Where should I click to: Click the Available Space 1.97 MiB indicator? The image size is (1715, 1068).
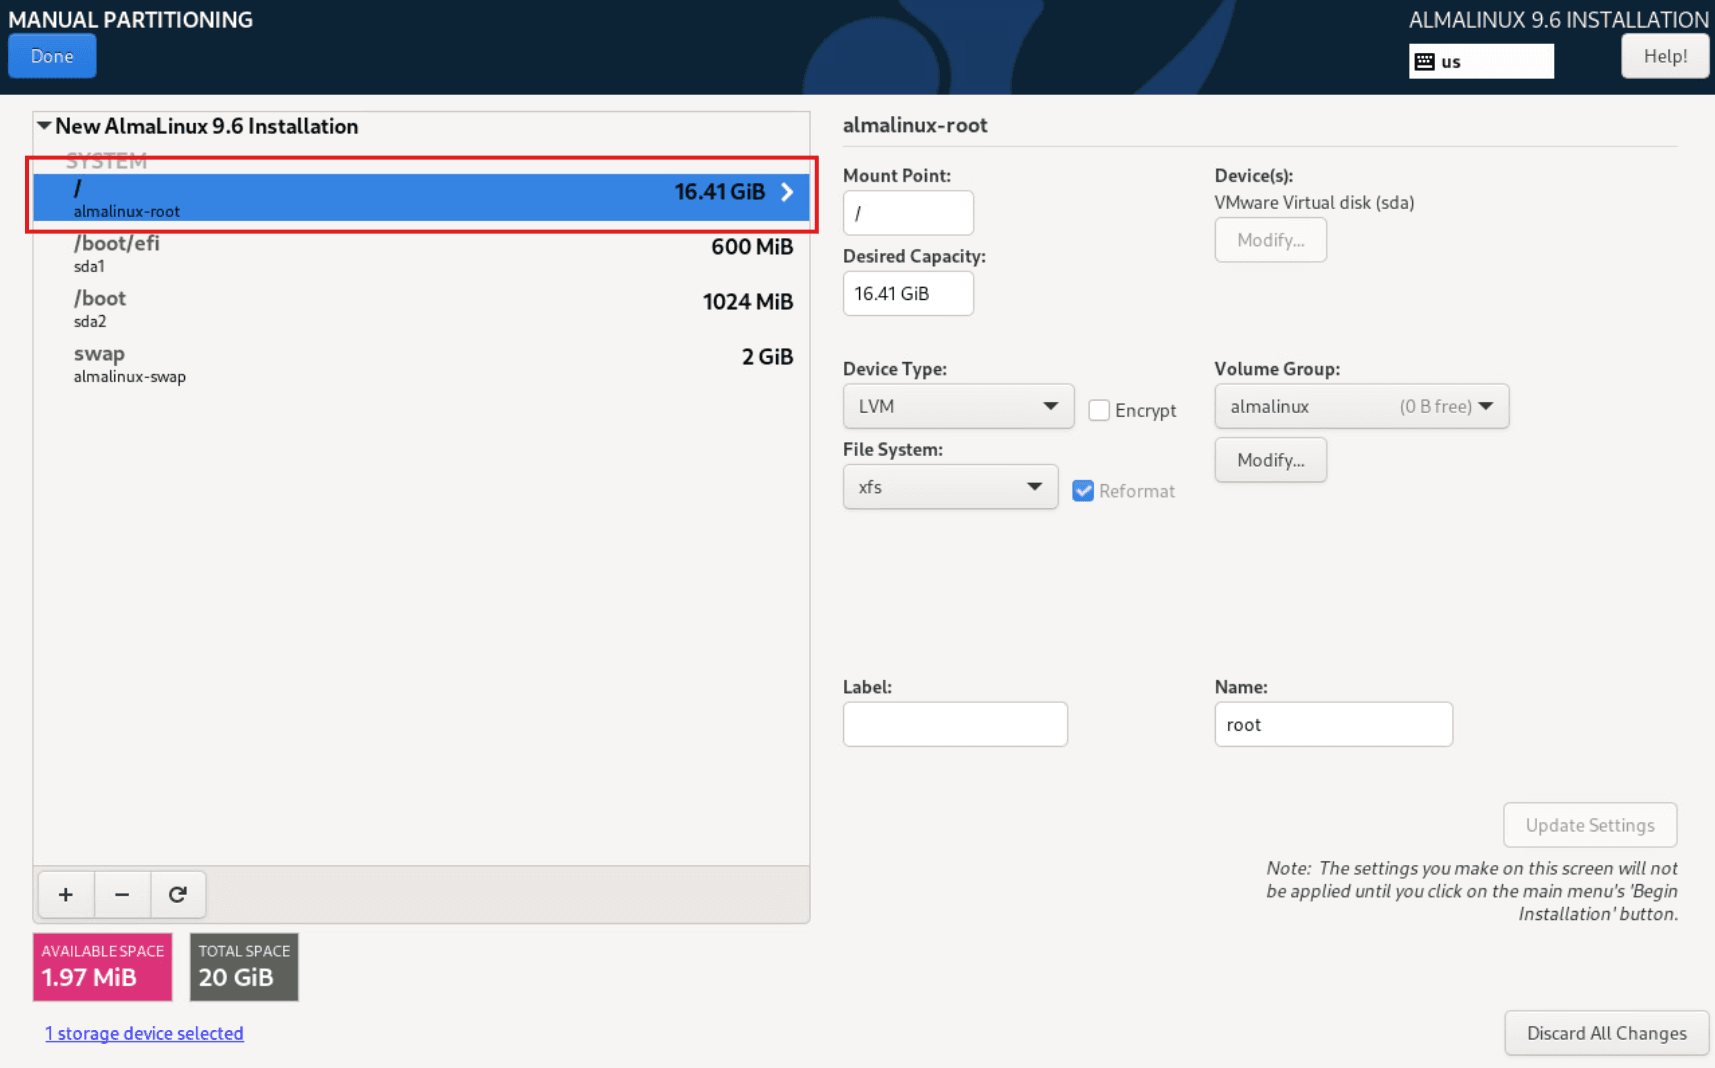(103, 967)
